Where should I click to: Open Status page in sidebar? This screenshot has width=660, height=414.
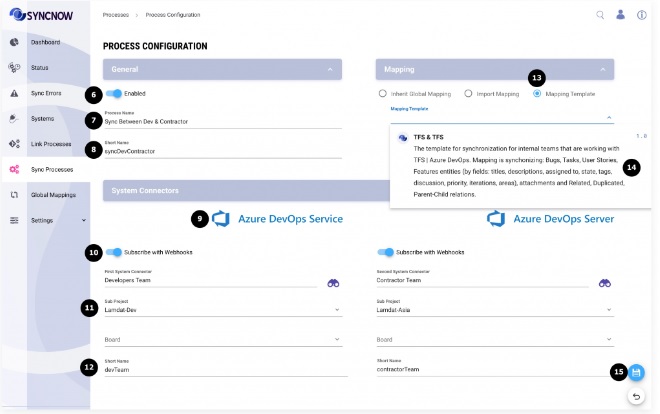click(40, 67)
